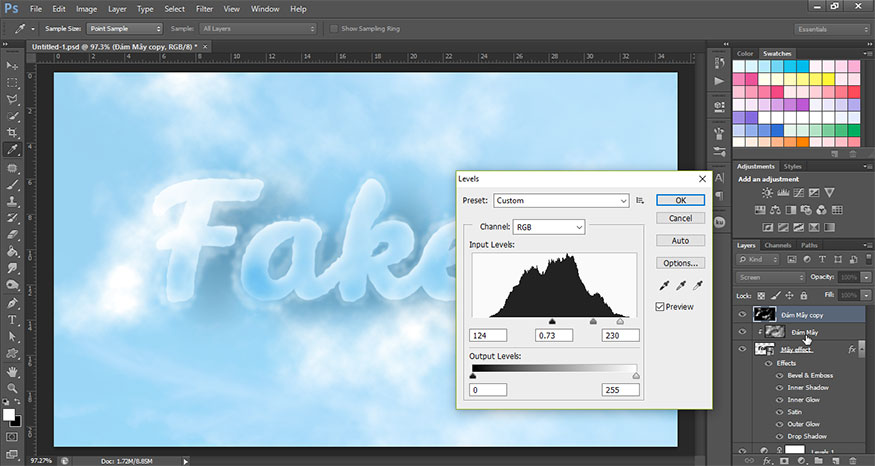Screen dimensions: 875x466
Task: Click the white output levels slider
Action: 636,376
